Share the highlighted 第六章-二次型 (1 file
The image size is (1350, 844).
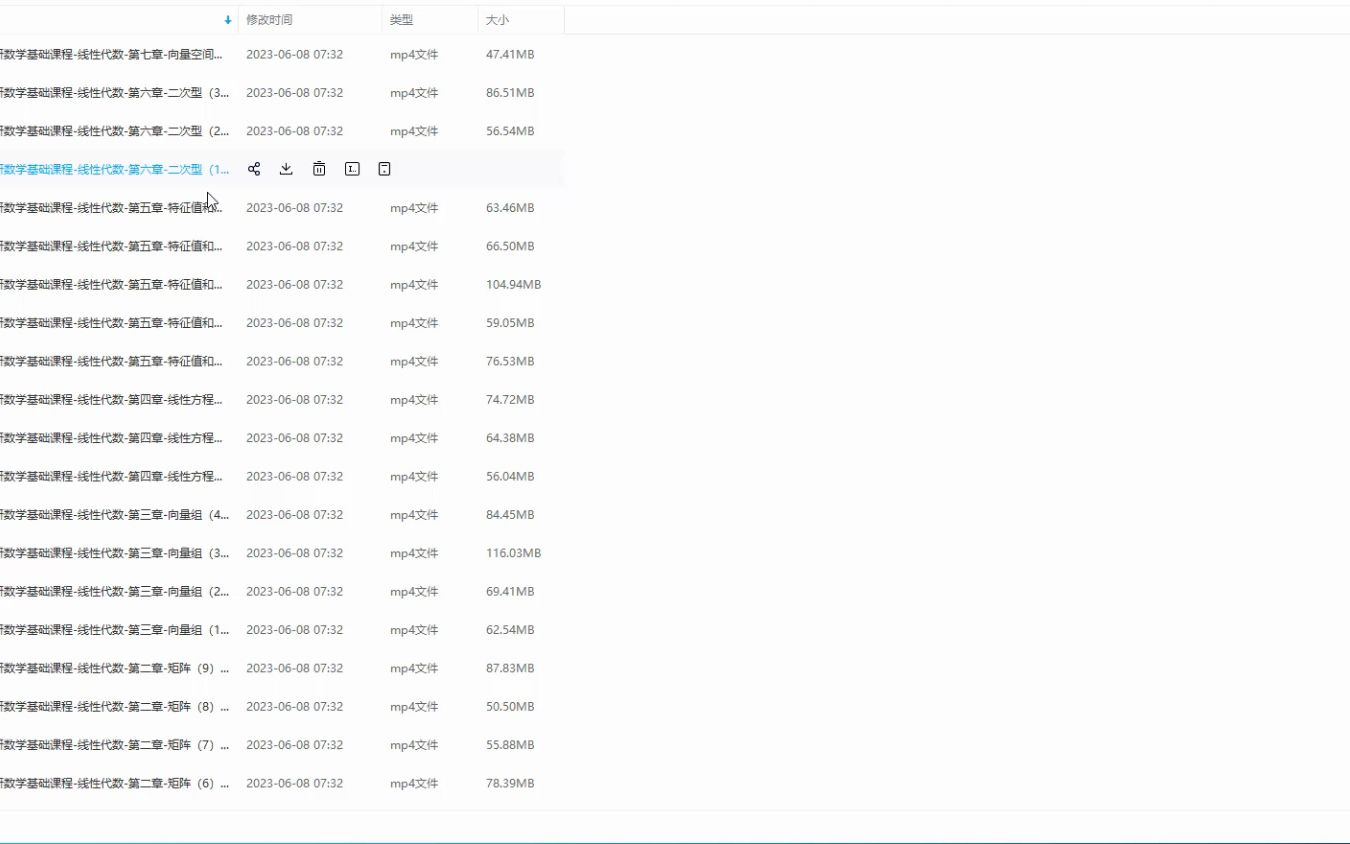point(254,169)
